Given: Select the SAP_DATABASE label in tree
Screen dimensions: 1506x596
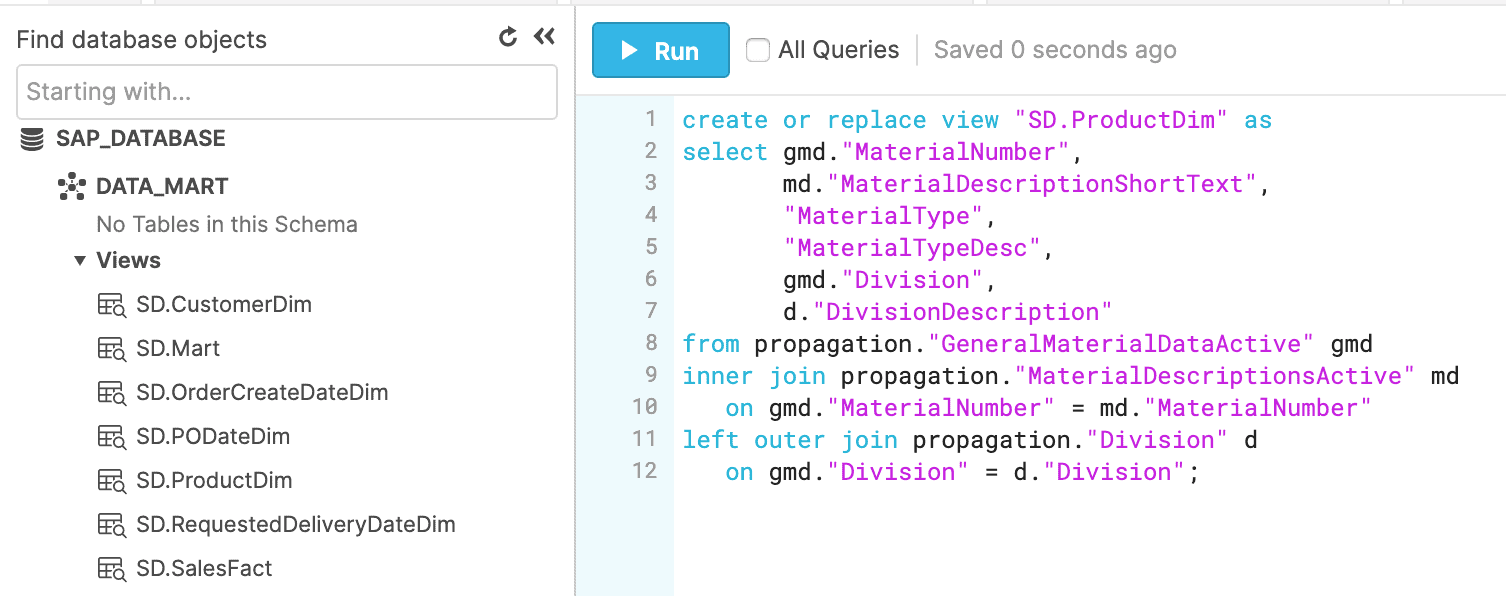Looking at the screenshot, I should [x=140, y=139].
